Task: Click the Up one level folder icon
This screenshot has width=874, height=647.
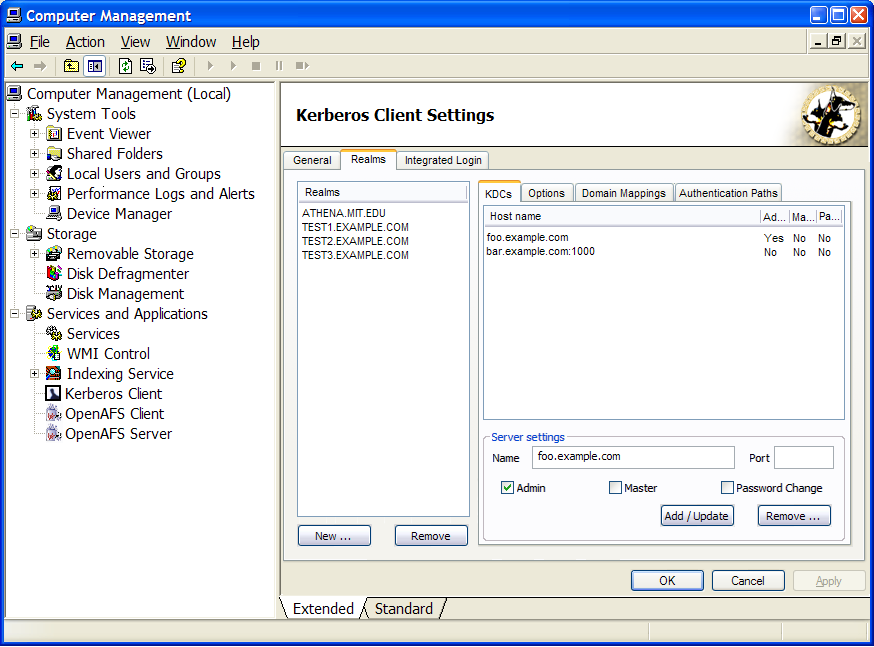Action: 71,66
